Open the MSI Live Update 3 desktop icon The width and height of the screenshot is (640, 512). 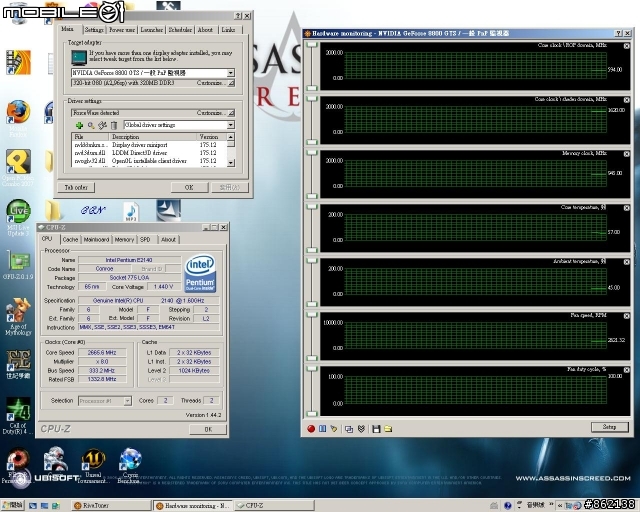tap(18, 212)
